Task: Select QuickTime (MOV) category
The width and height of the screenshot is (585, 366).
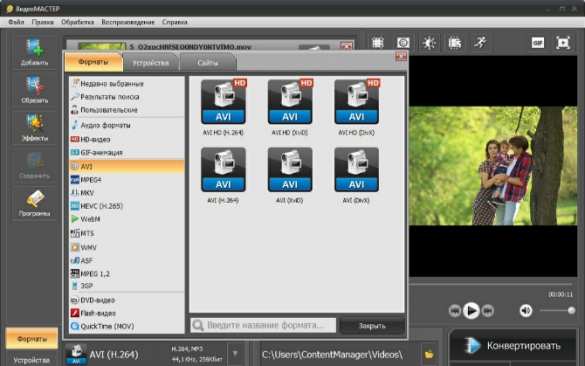Action: 127,326
